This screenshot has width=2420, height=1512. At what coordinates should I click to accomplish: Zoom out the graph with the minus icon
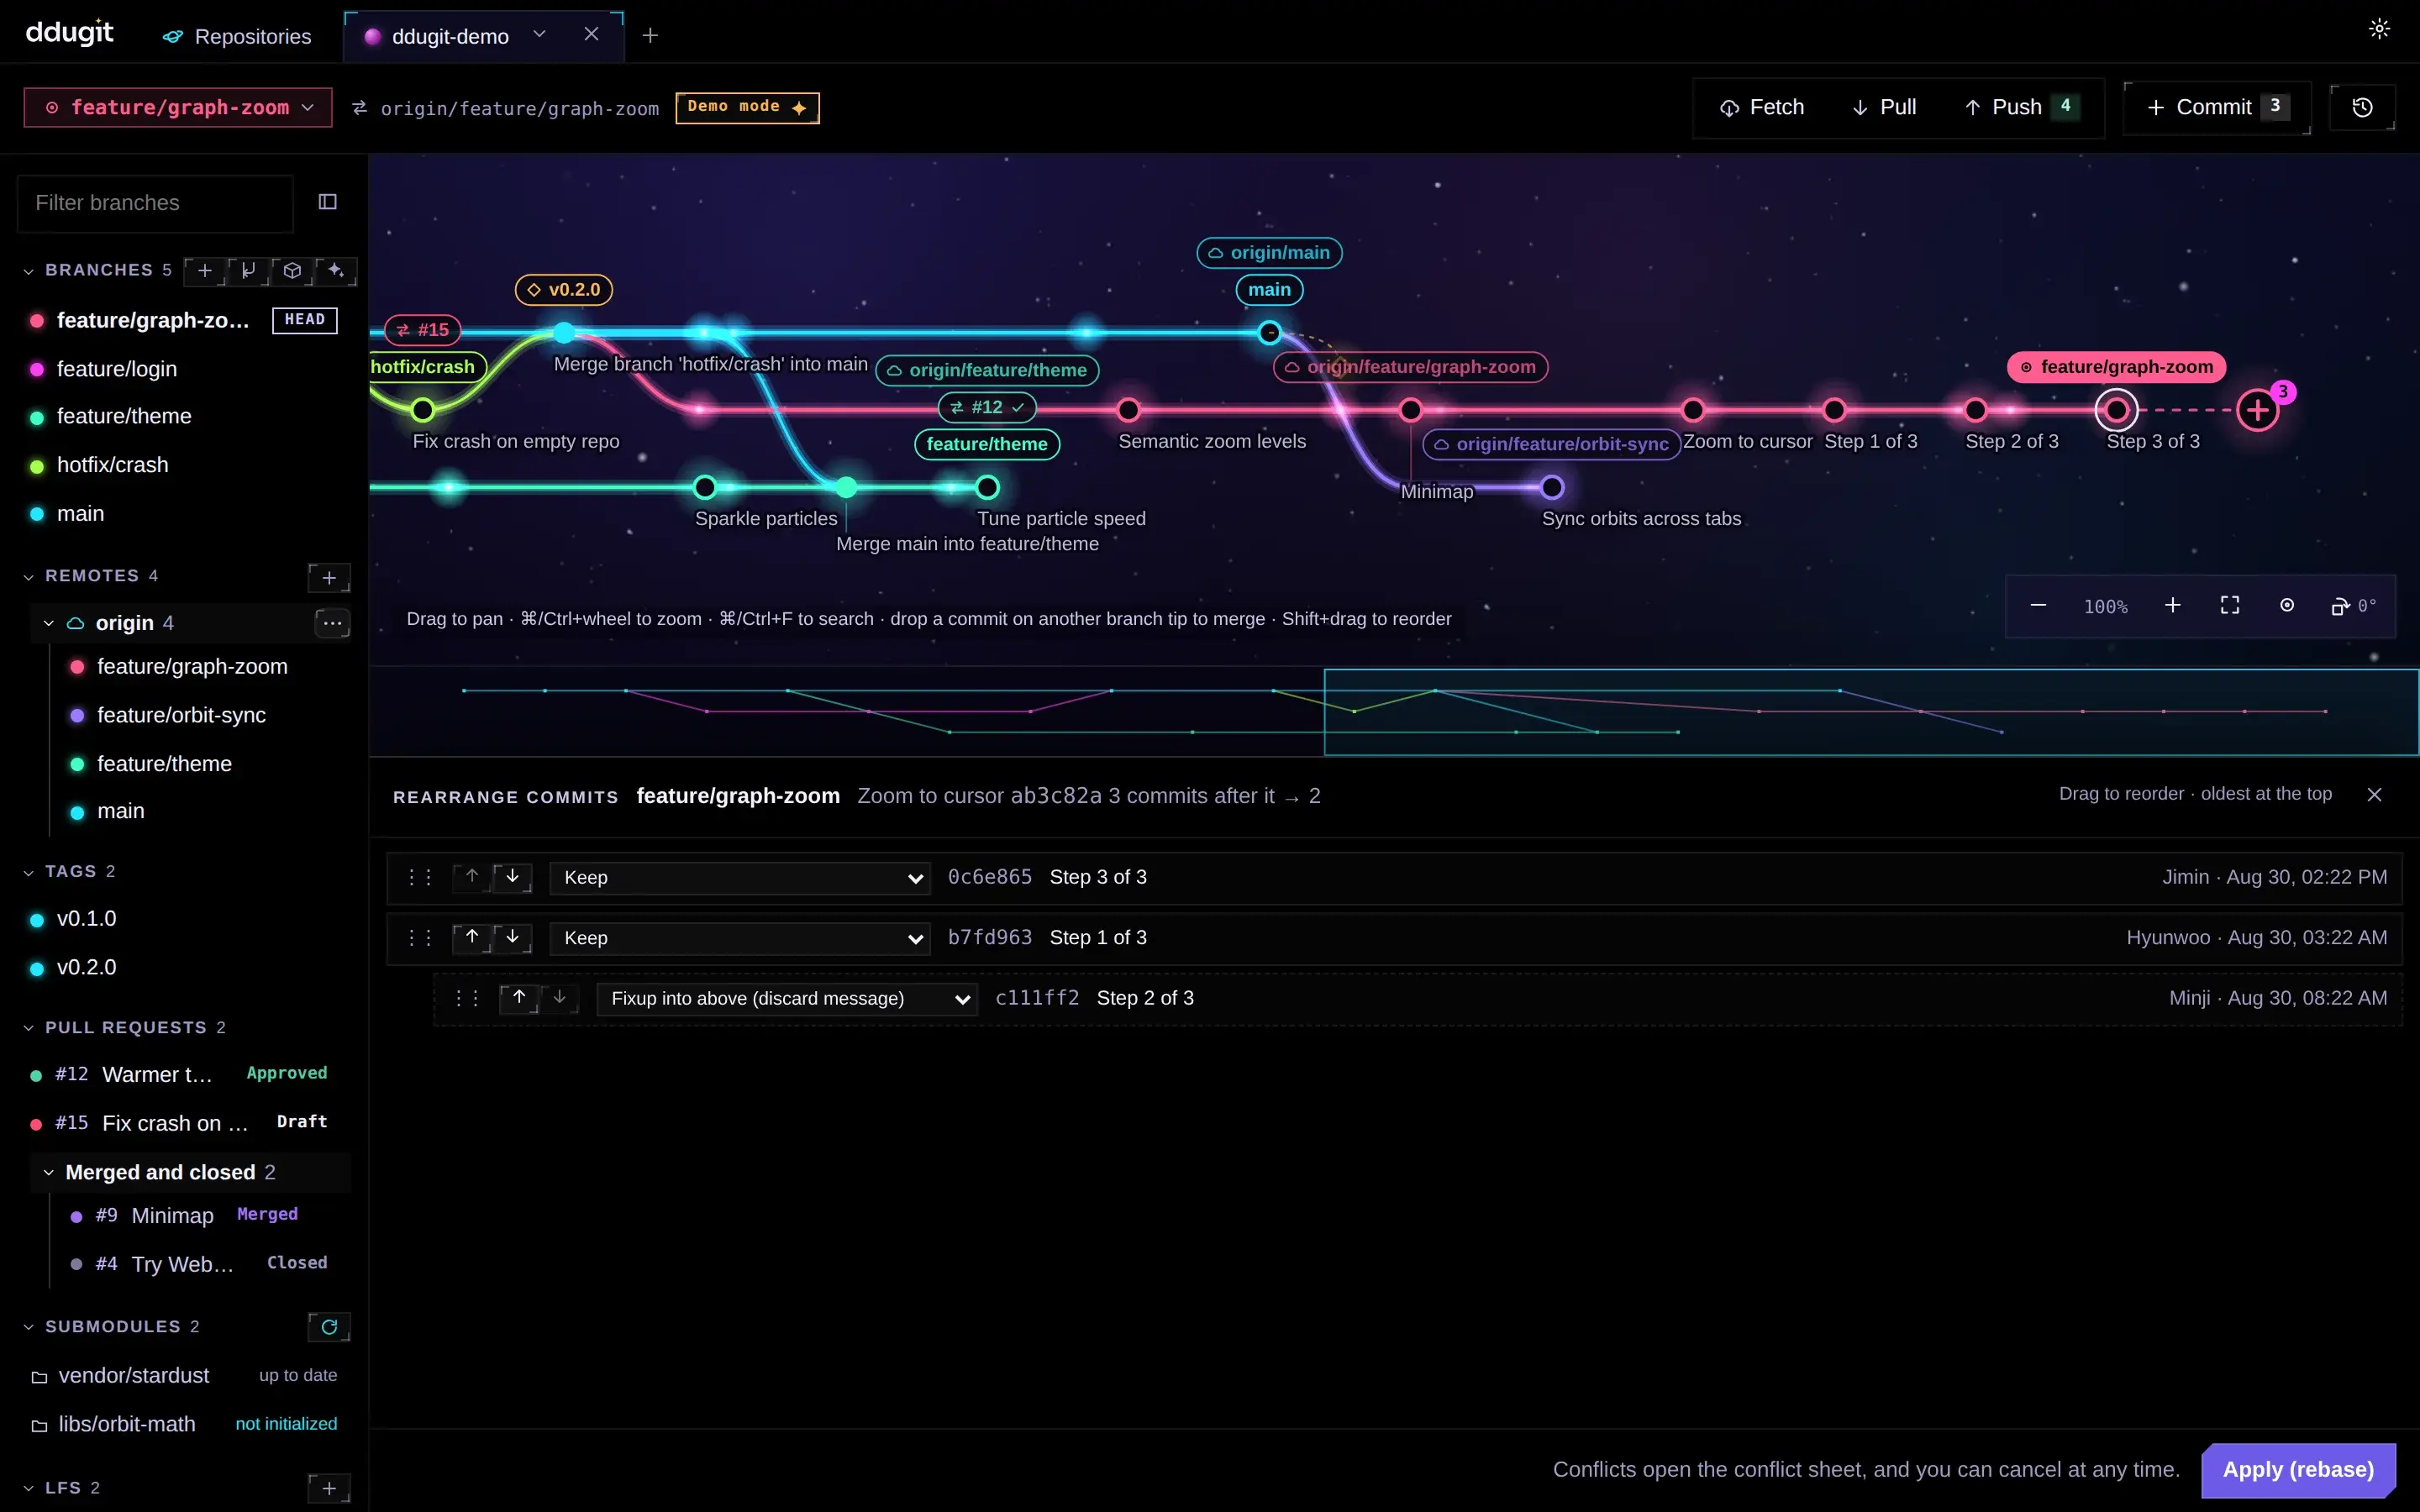(x=2038, y=606)
